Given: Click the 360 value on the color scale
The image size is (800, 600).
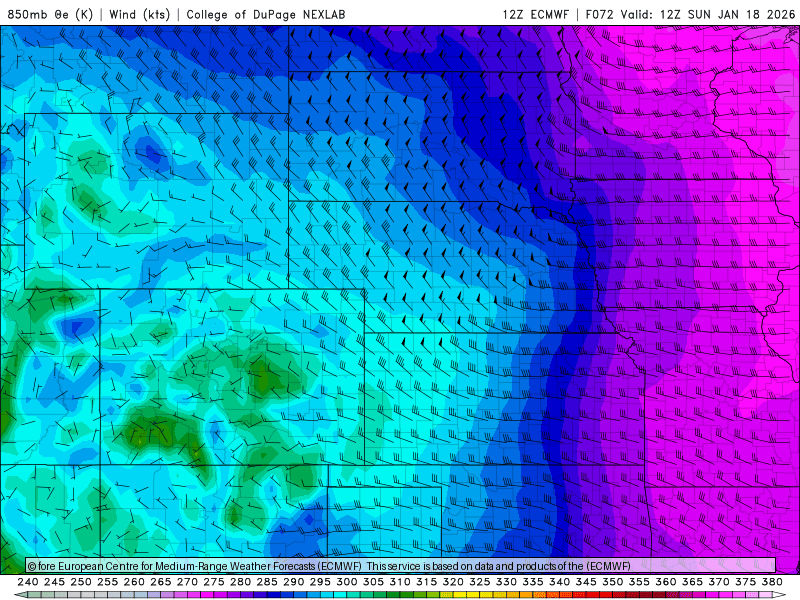Looking at the screenshot, I should (665, 582).
